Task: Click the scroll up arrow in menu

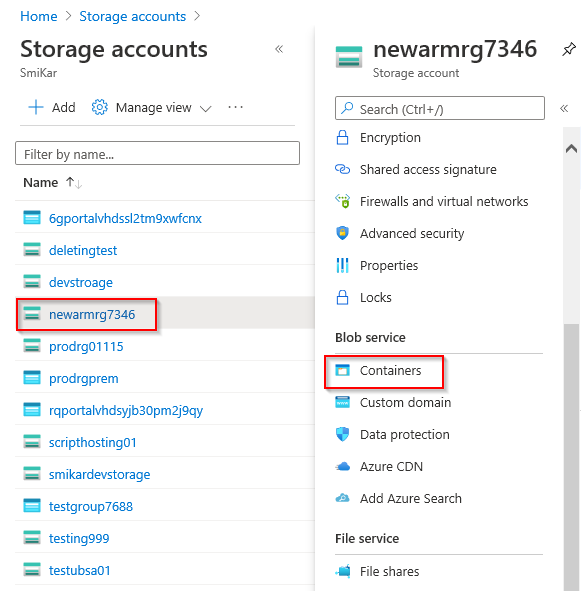Action: point(572,149)
